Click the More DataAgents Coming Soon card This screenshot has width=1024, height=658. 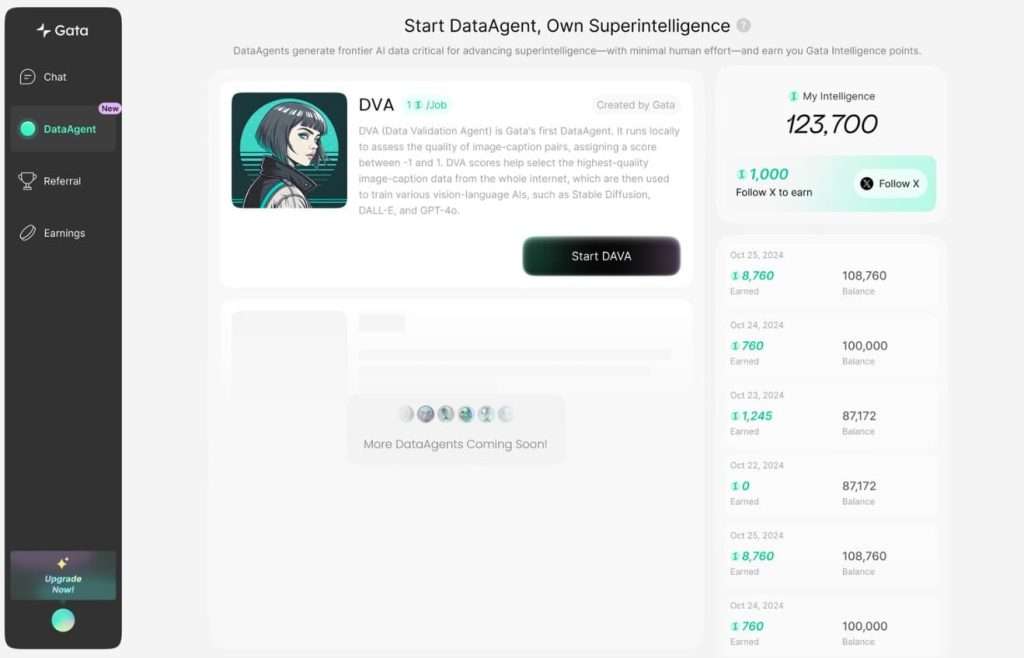(x=456, y=429)
